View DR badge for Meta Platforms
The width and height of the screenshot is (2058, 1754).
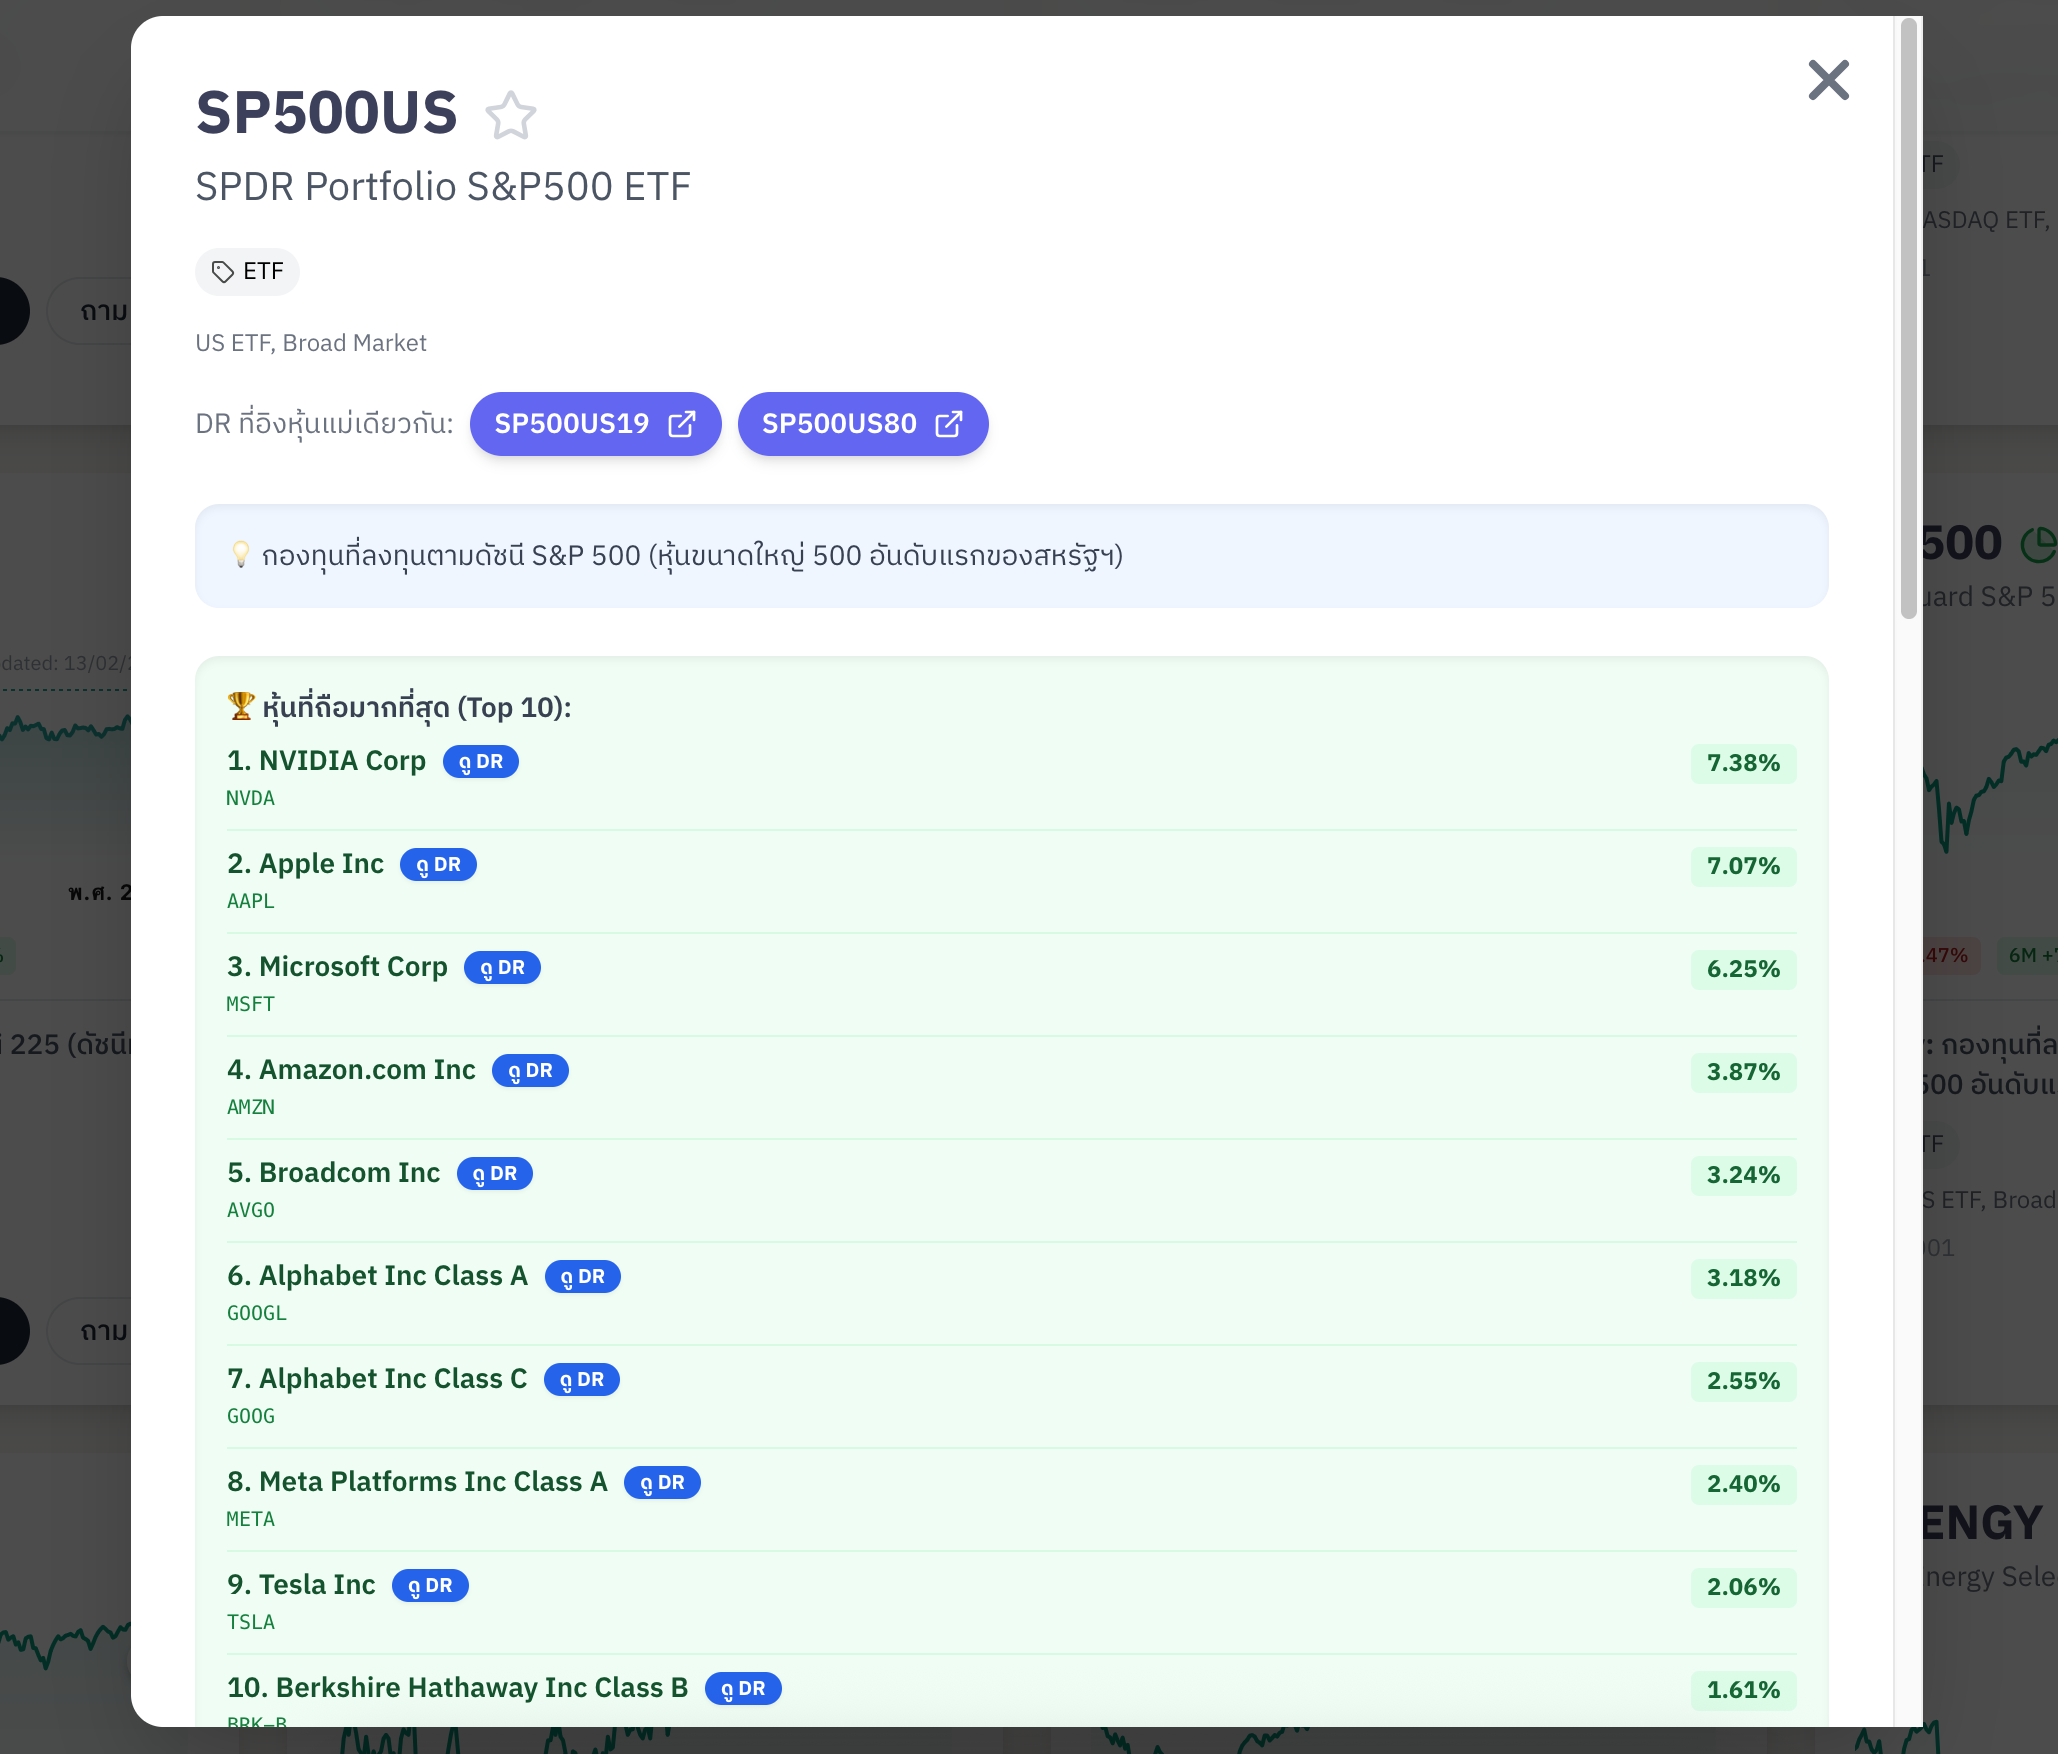[x=662, y=1483]
